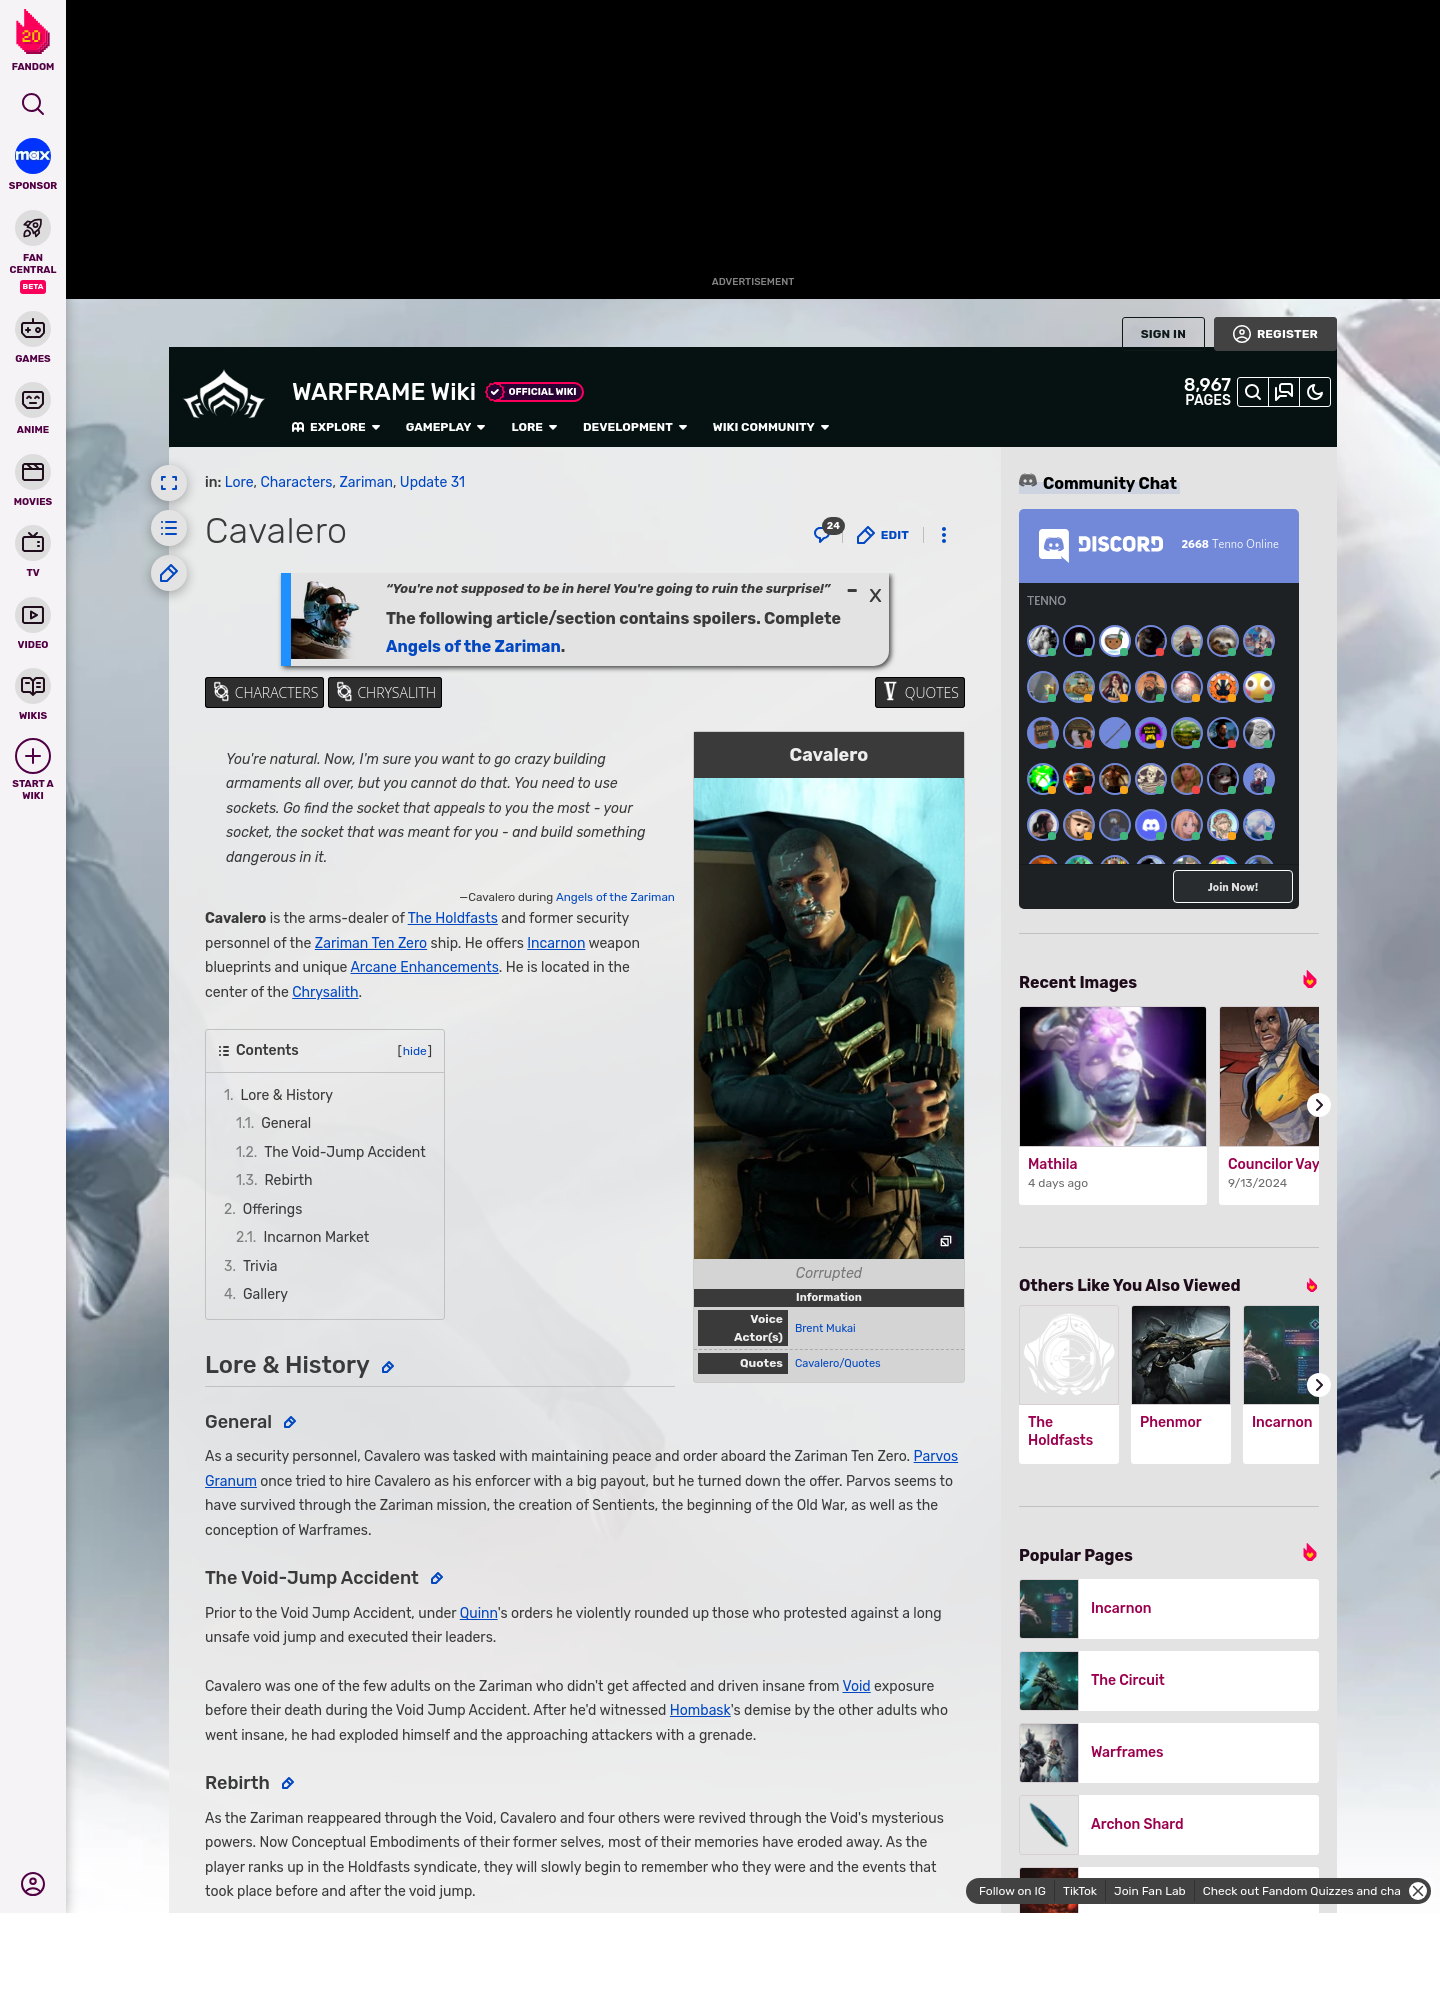Viewport: 1440px width, 2000px height.
Task: Hide the Contents table
Action: [x=415, y=1051]
